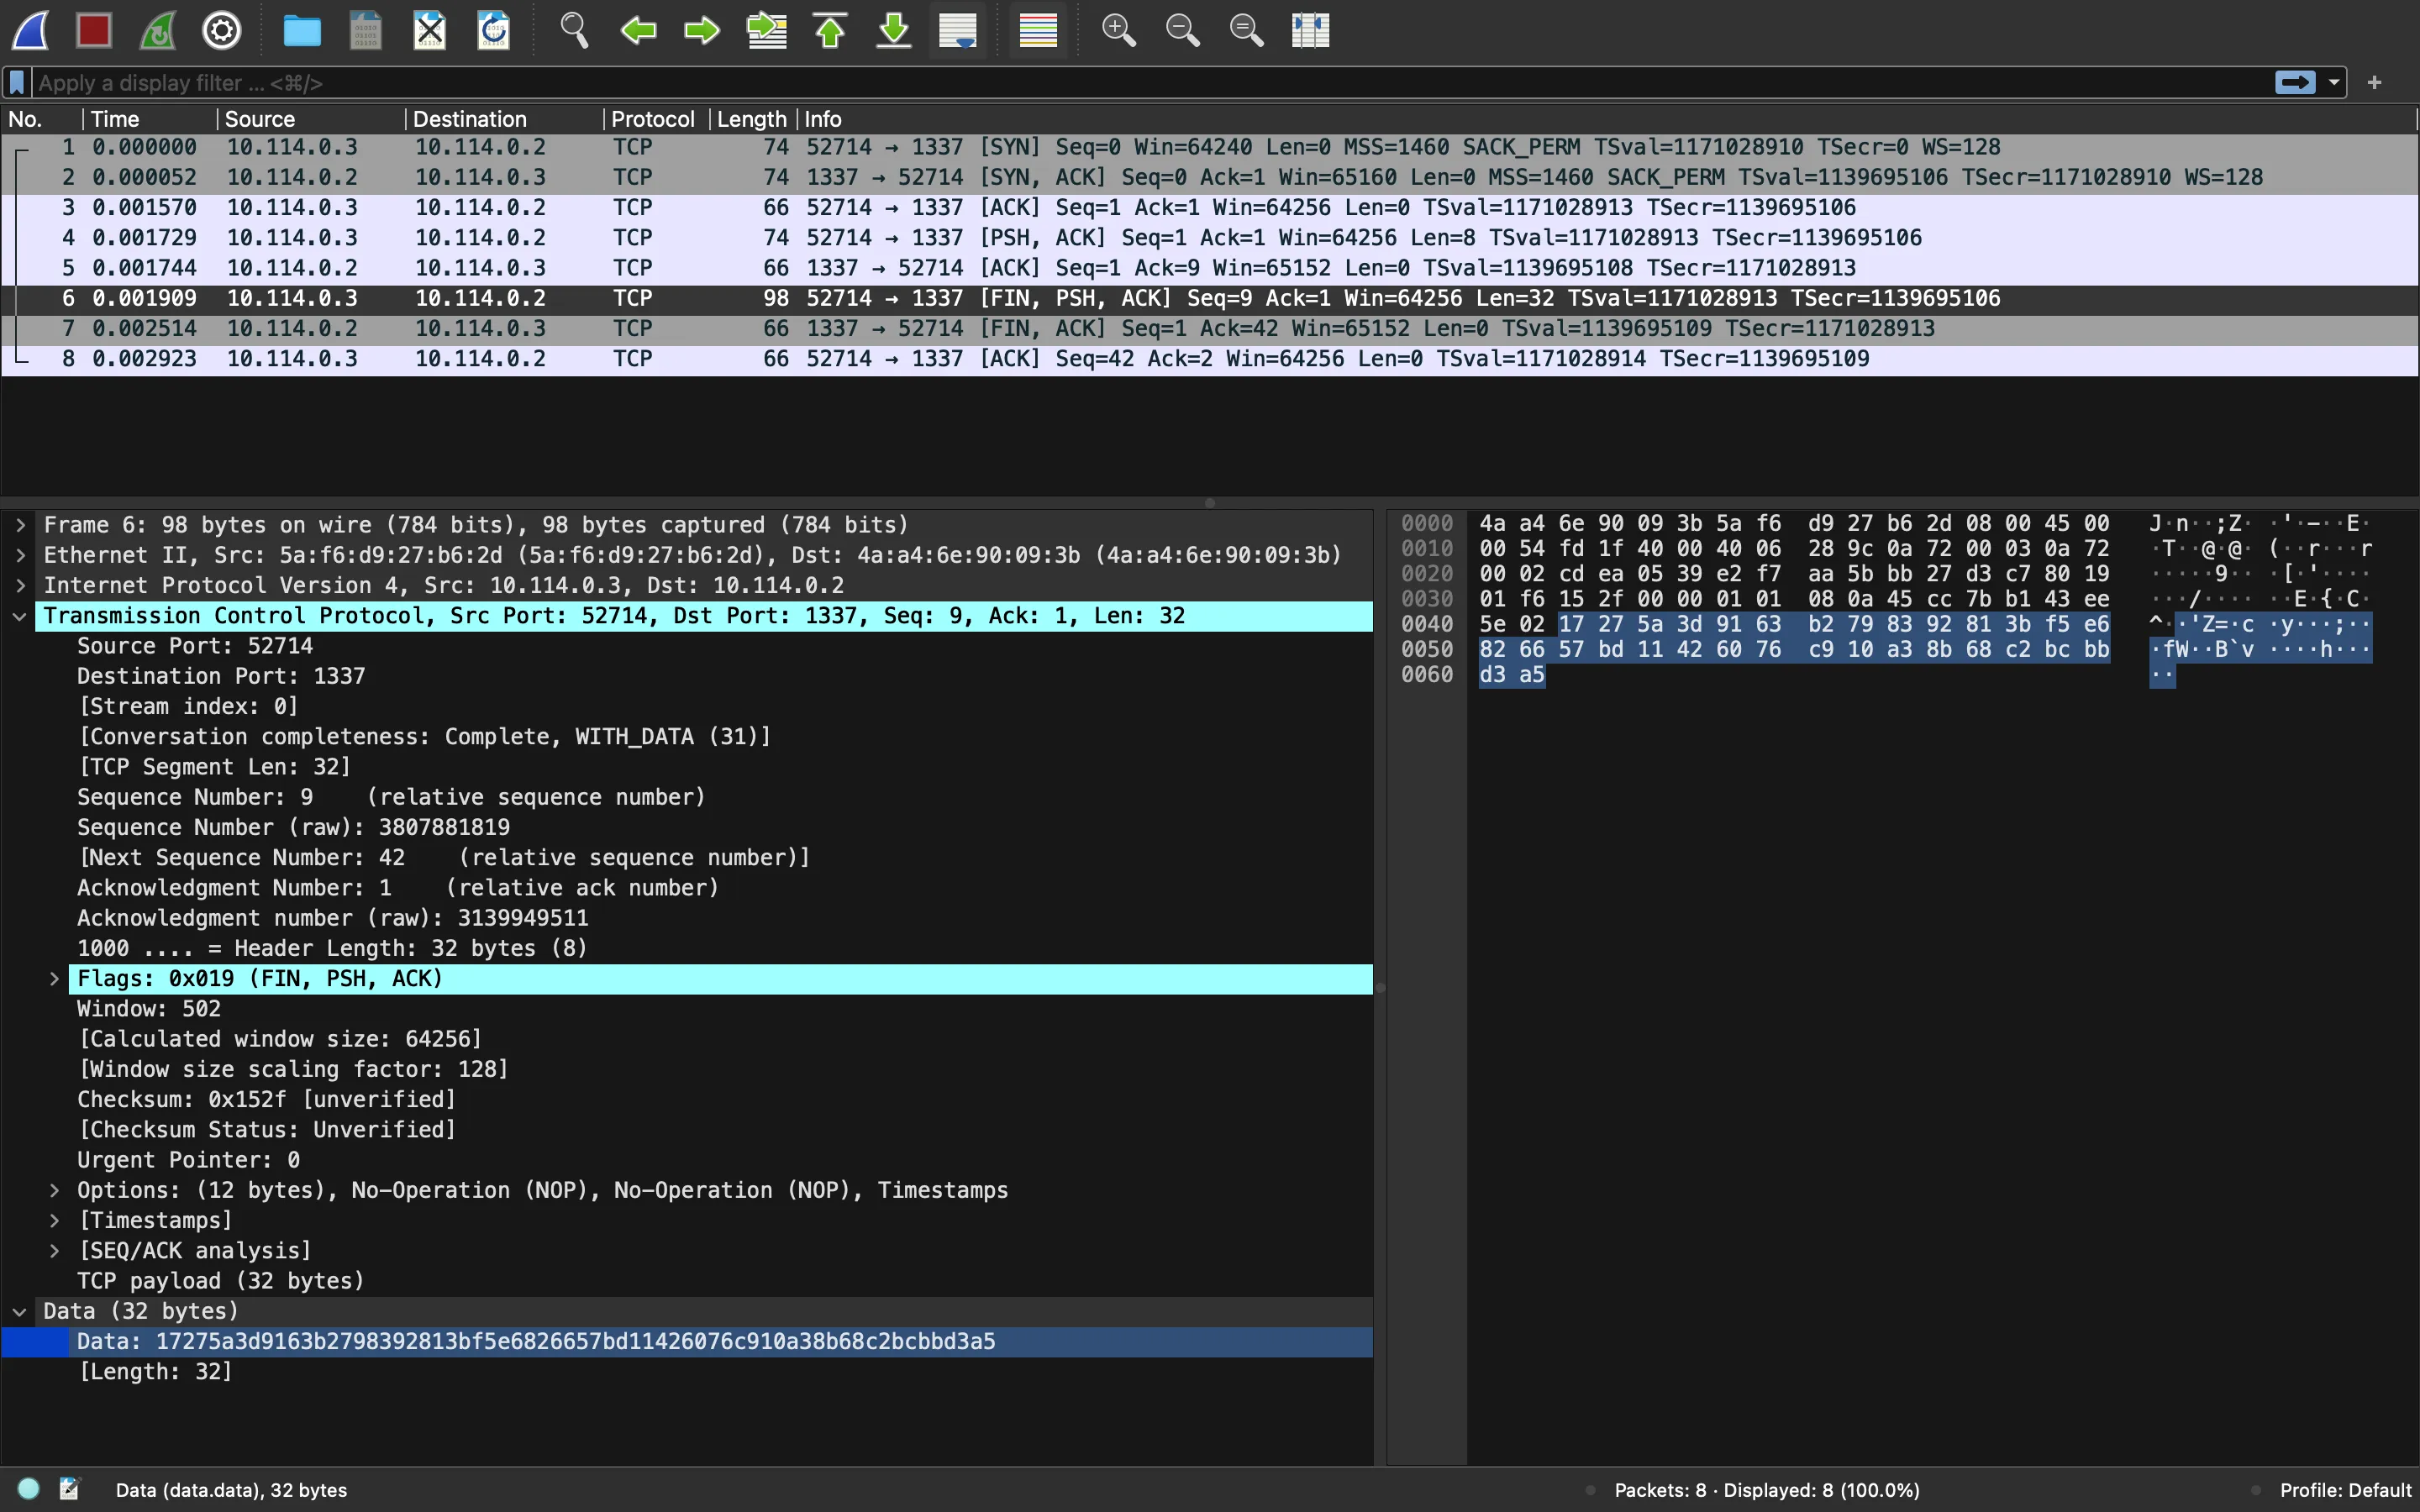Select packet 7 FIN, ACK row
This screenshot has width=2420, height=1512.
point(1210,328)
